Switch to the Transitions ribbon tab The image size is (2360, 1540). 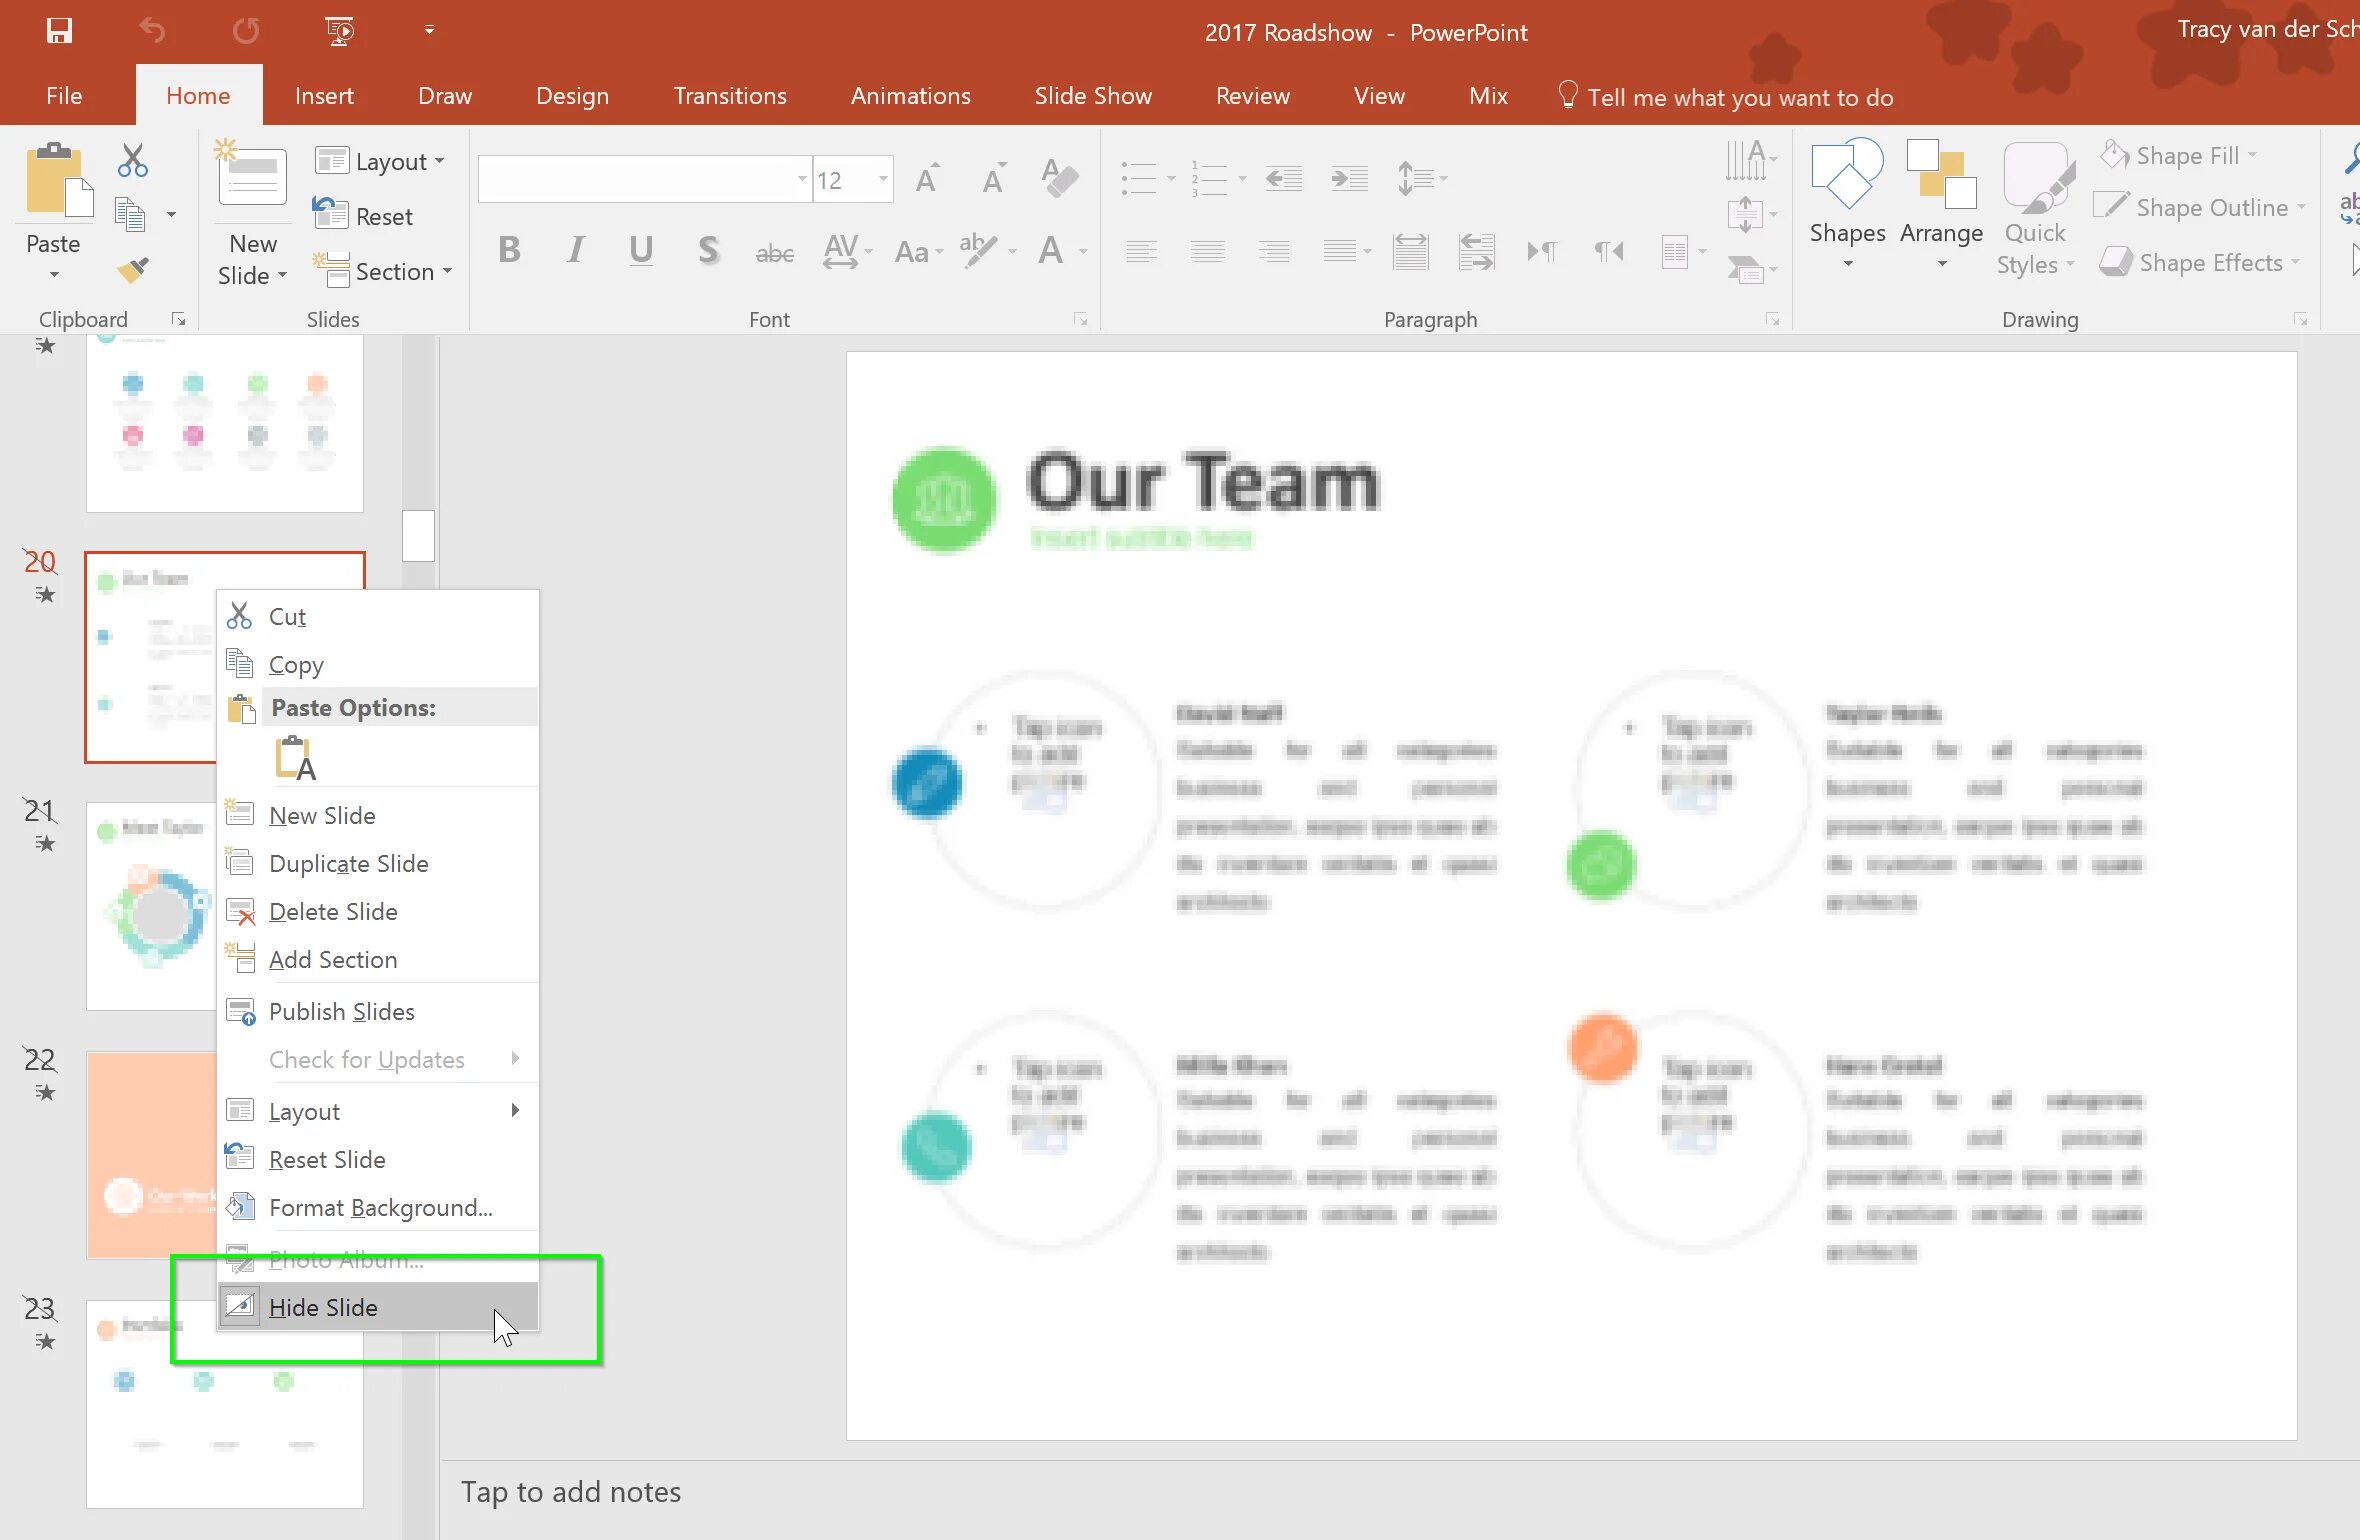tap(729, 96)
